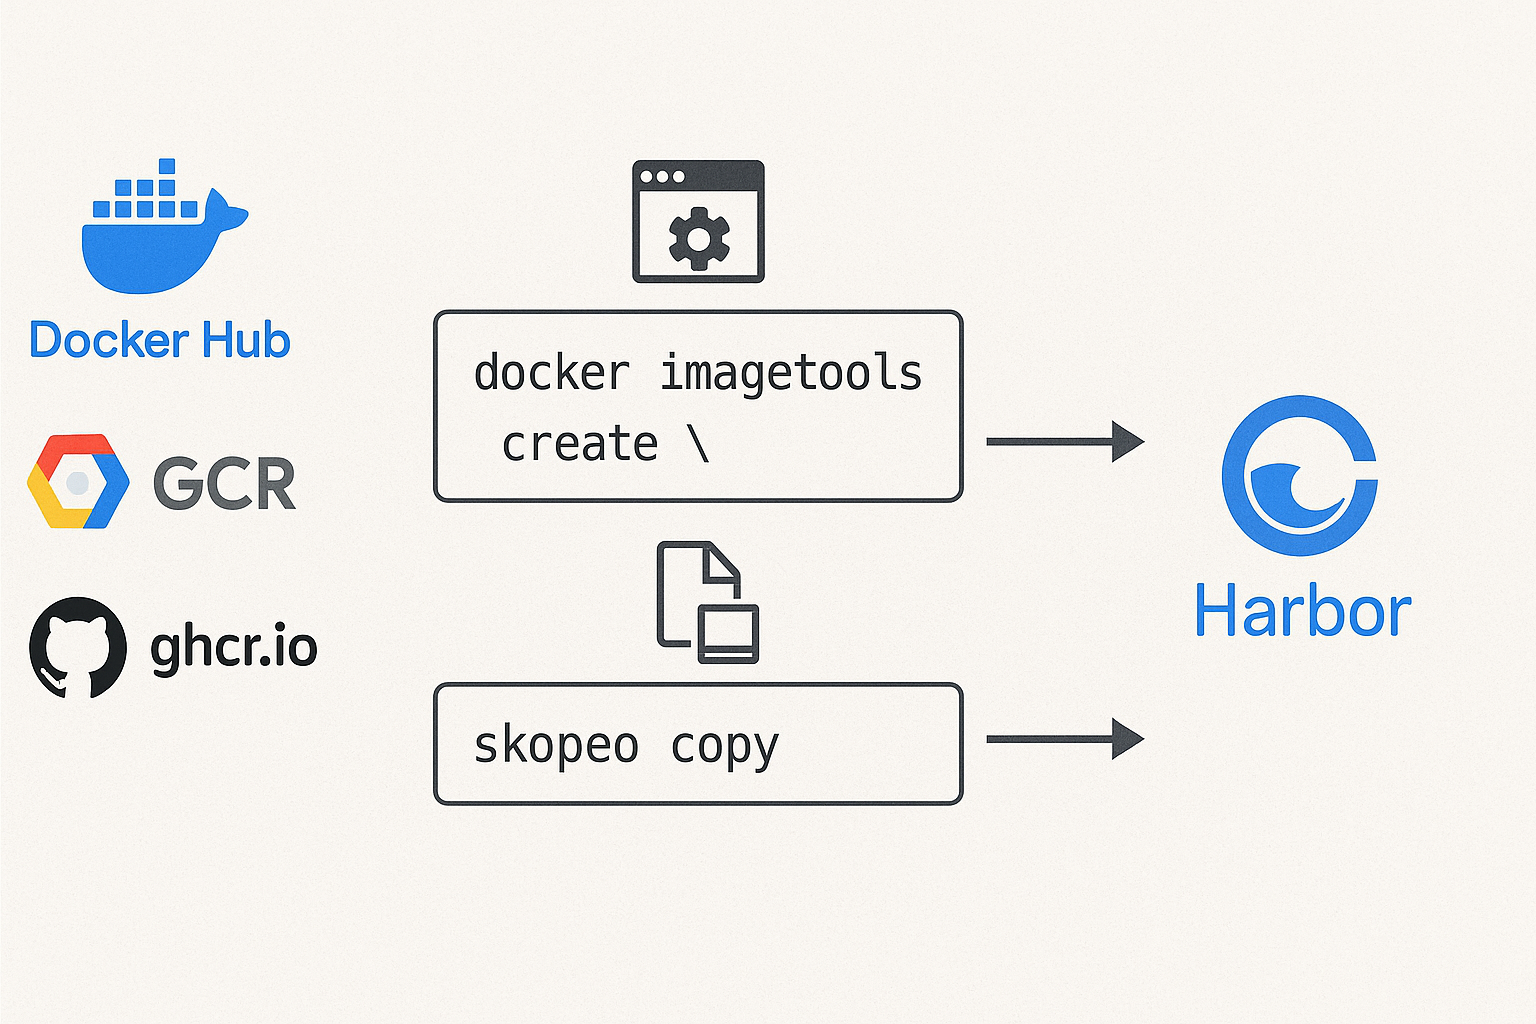Click the Docker whale logo
Image resolution: width=1536 pixels, height=1024 pixels.
tap(164, 226)
